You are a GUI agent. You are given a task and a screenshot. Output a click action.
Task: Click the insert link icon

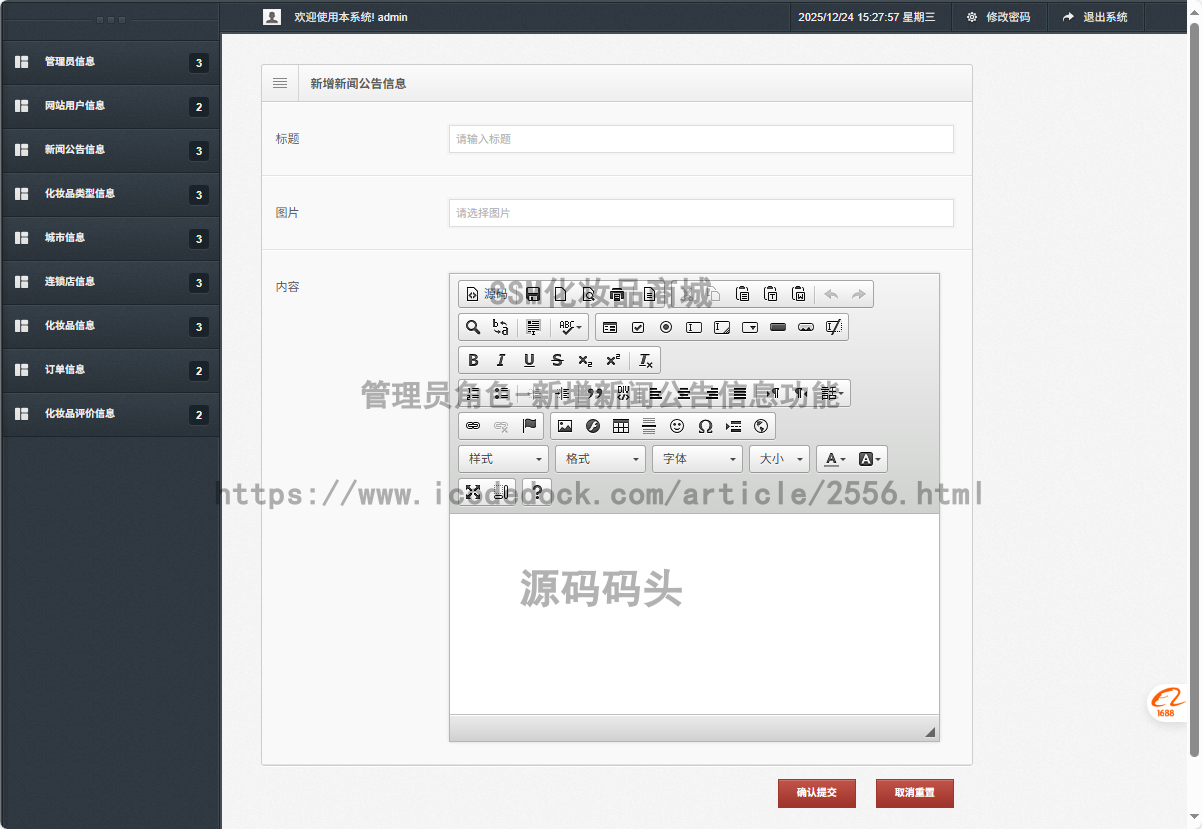pos(474,425)
